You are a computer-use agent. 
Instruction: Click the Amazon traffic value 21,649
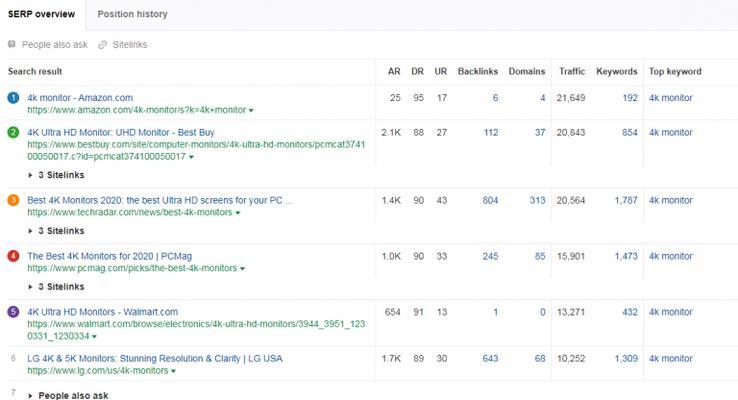[x=571, y=98]
